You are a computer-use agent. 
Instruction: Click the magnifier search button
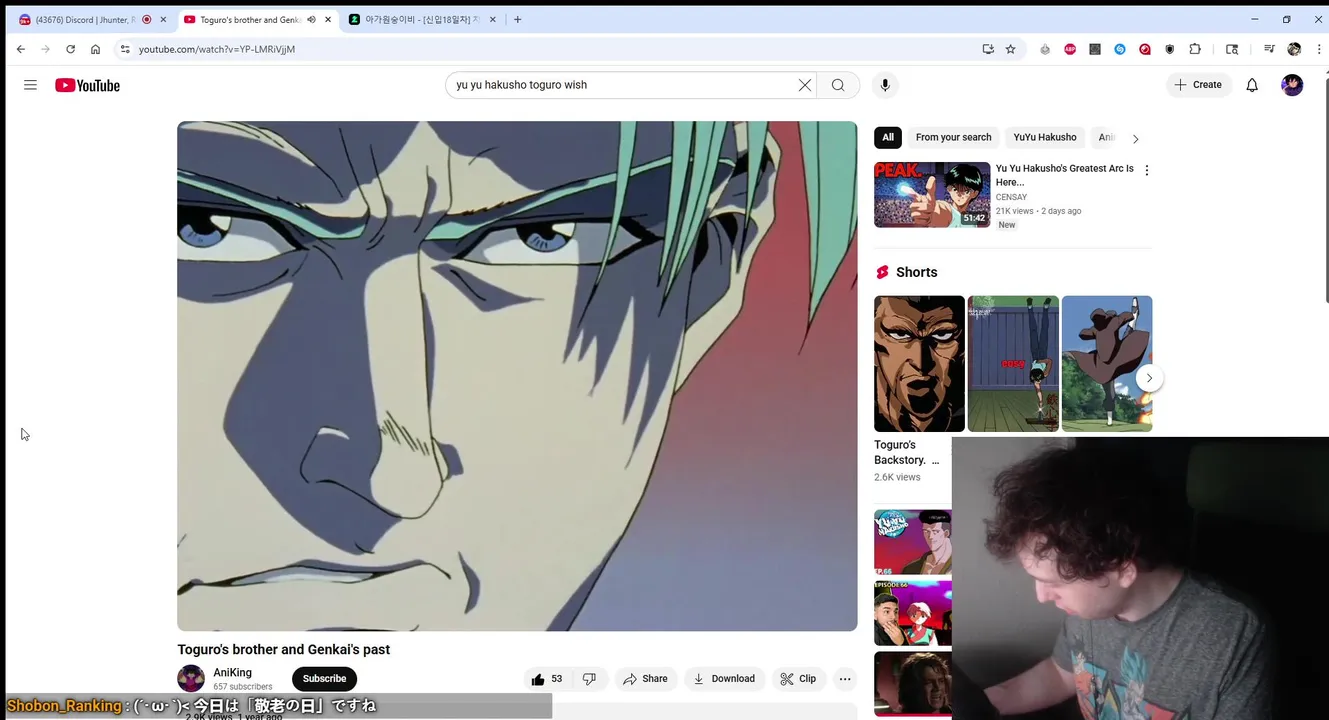click(838, 85)
